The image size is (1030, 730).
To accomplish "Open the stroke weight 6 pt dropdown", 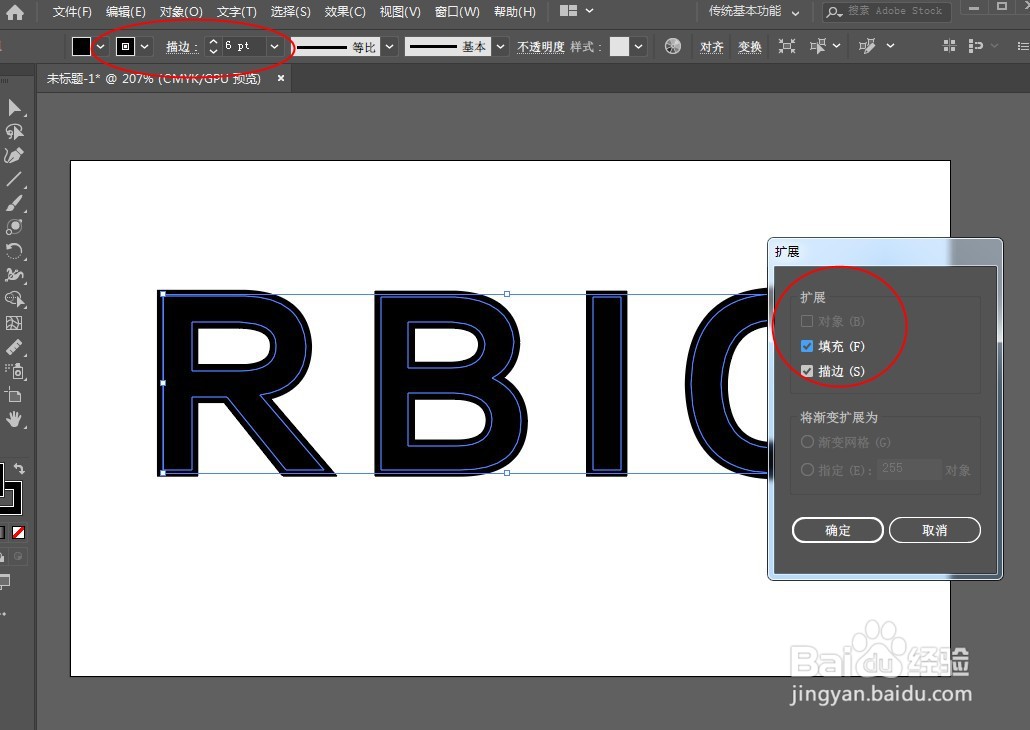I will click(x=275, y=47).
